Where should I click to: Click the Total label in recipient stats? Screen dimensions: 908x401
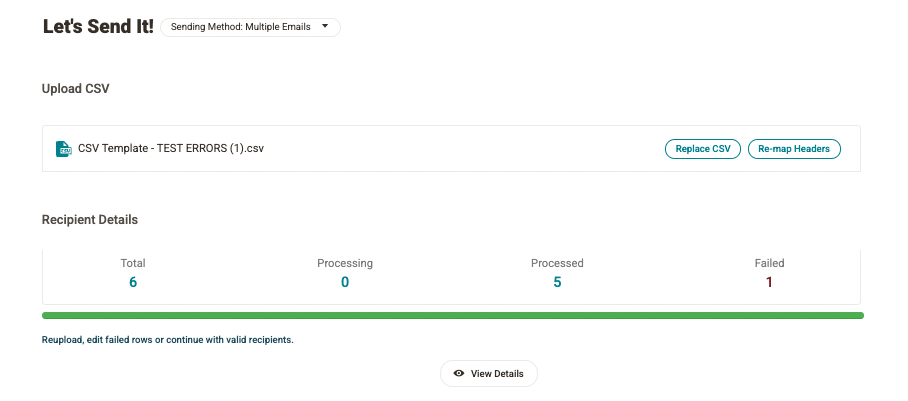(133, 263)
